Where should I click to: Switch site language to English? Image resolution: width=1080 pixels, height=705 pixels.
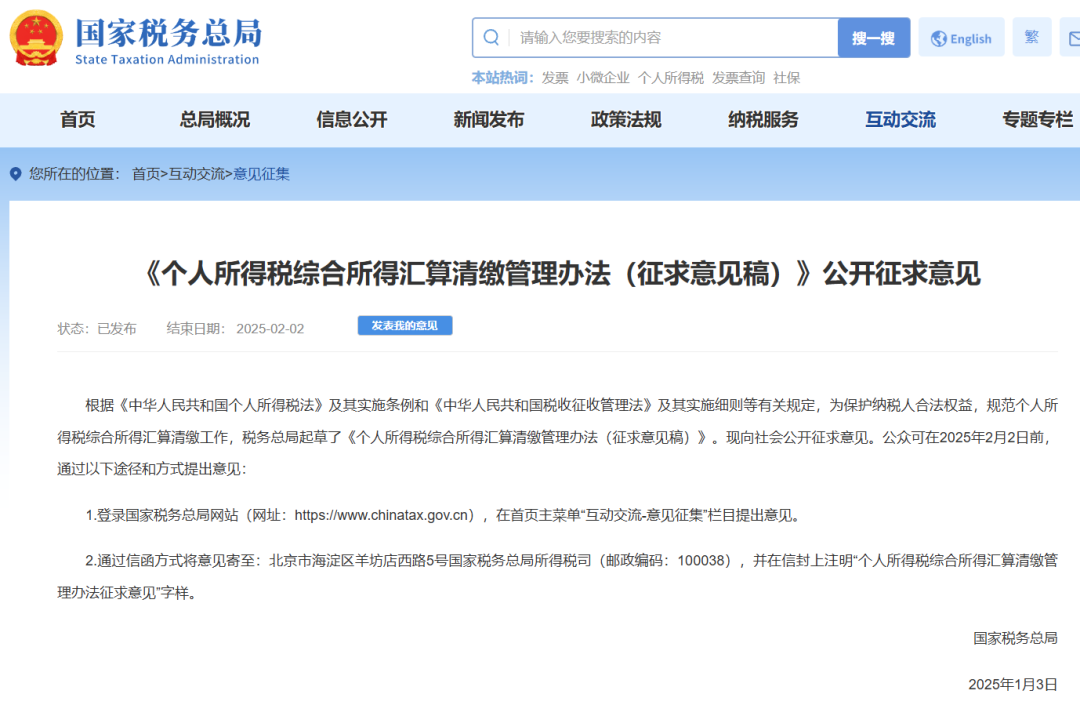click(961, 38)
